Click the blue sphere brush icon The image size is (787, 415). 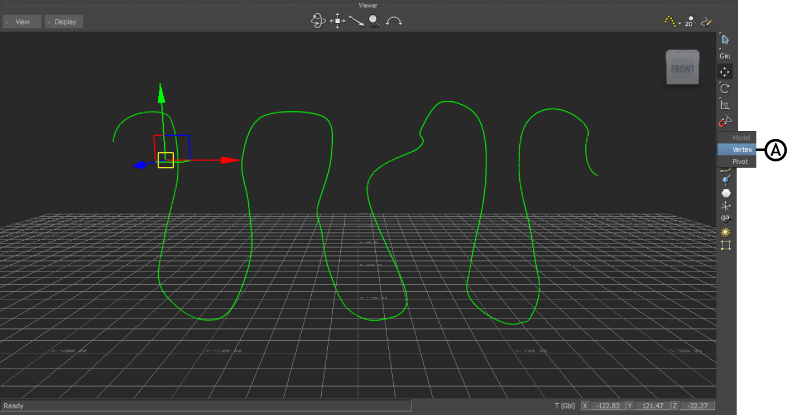point(726,180)
